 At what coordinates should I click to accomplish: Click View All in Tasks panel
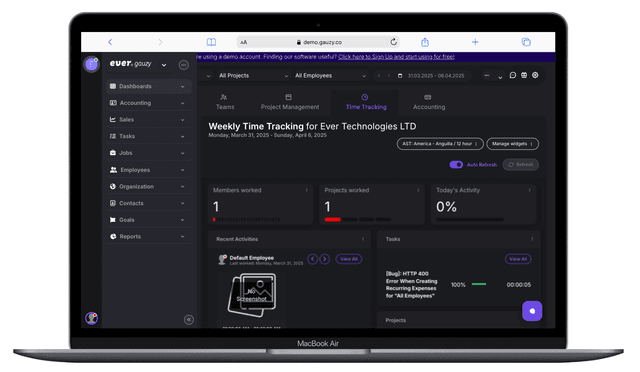tap(518, 259)
